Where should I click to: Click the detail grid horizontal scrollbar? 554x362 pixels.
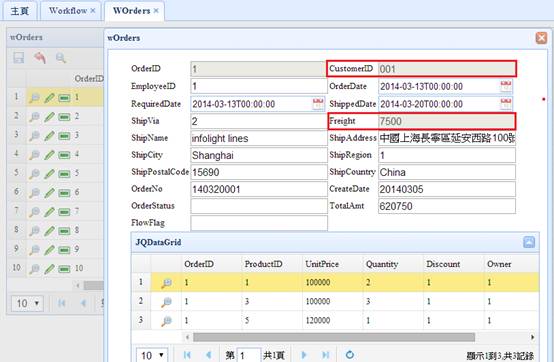coord(334,337)
